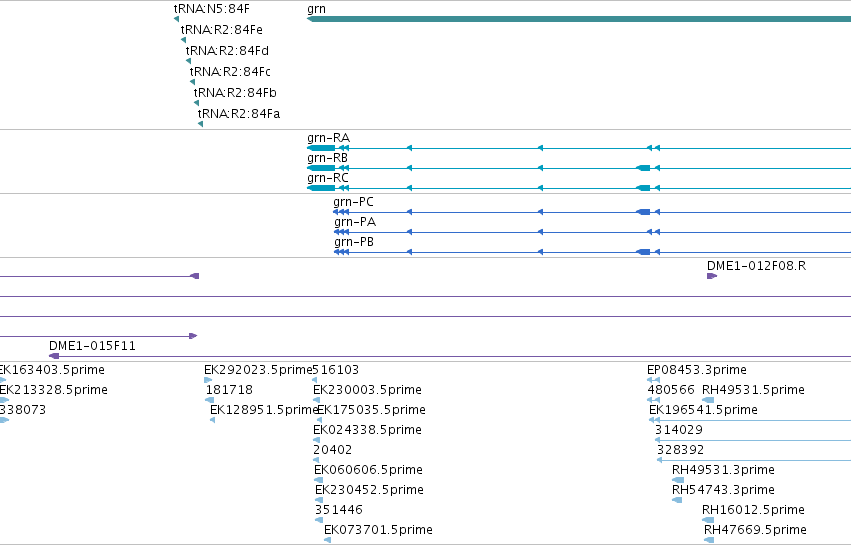851x545 pixels.
Task: Select tRNA:R2:84Fa feature label
Action: pyautogui.click(x=239, y=114)
